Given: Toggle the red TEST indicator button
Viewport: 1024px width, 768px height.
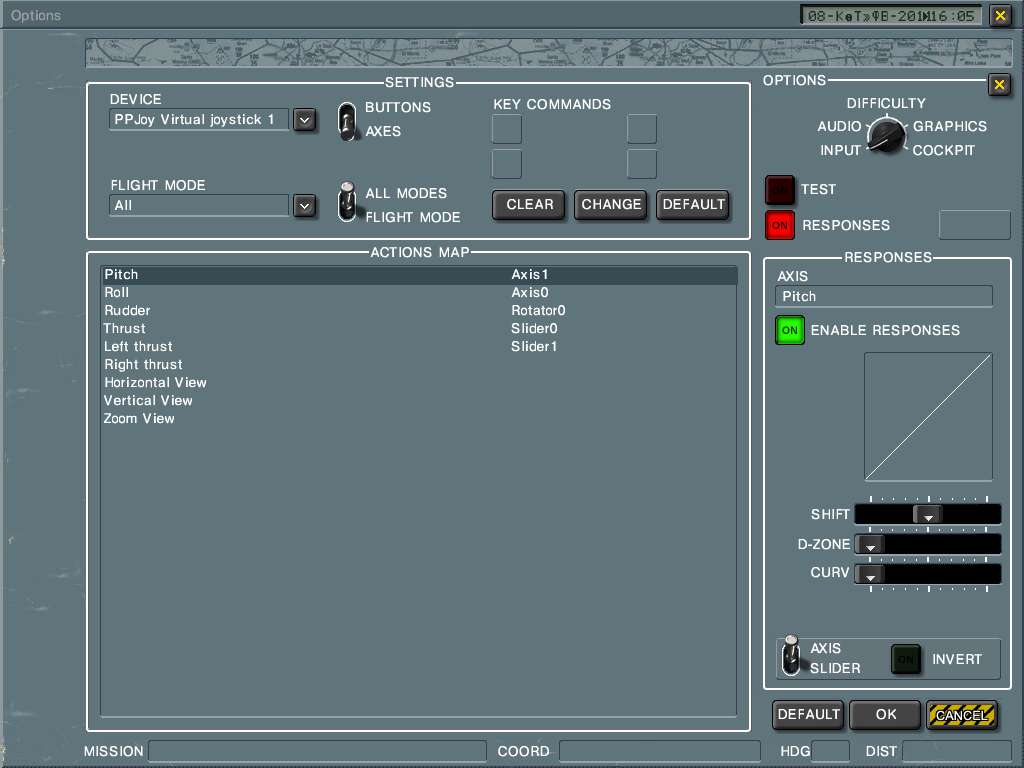Looking at the screenshot, I should pyautogui.click(x=780, y=189).
